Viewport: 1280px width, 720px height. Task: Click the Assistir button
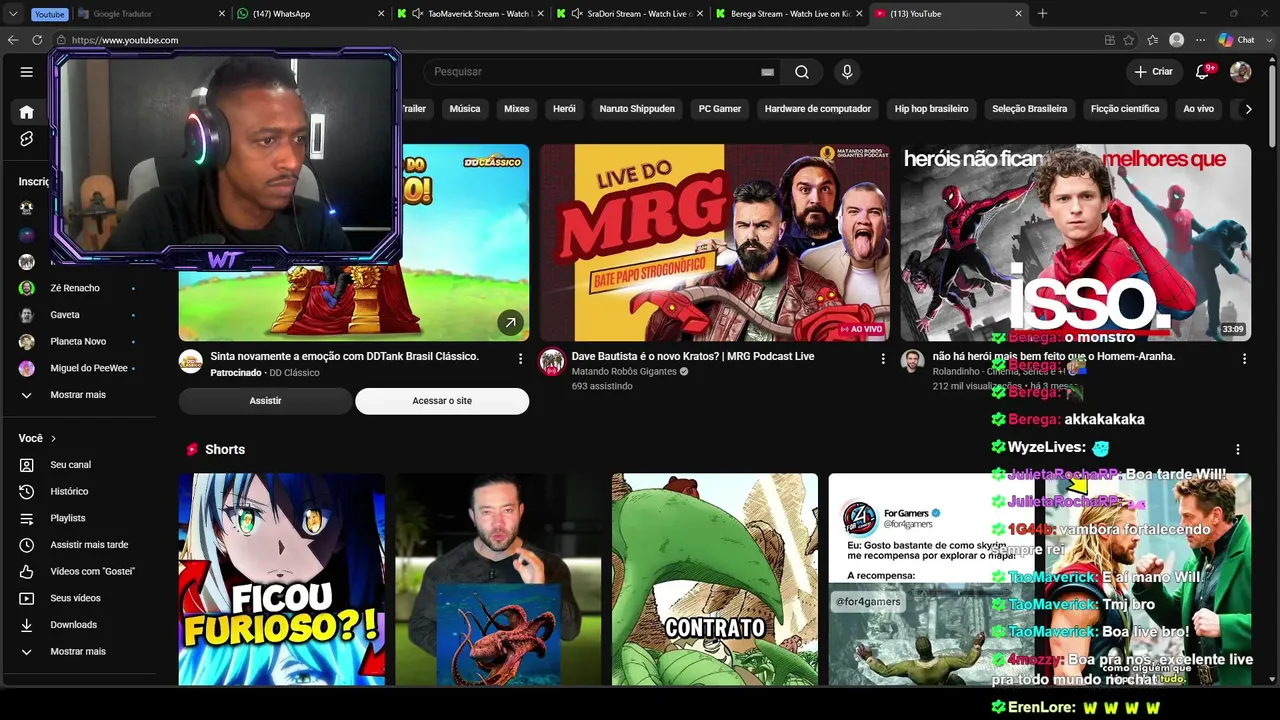265,401
